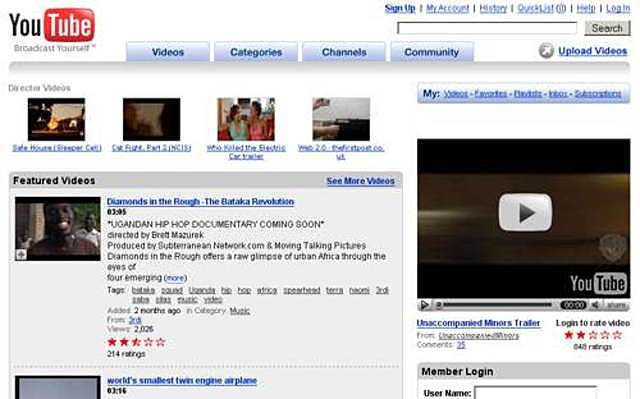Open Inbox in the My: bar
640x399 pixels.
point(558,94)
